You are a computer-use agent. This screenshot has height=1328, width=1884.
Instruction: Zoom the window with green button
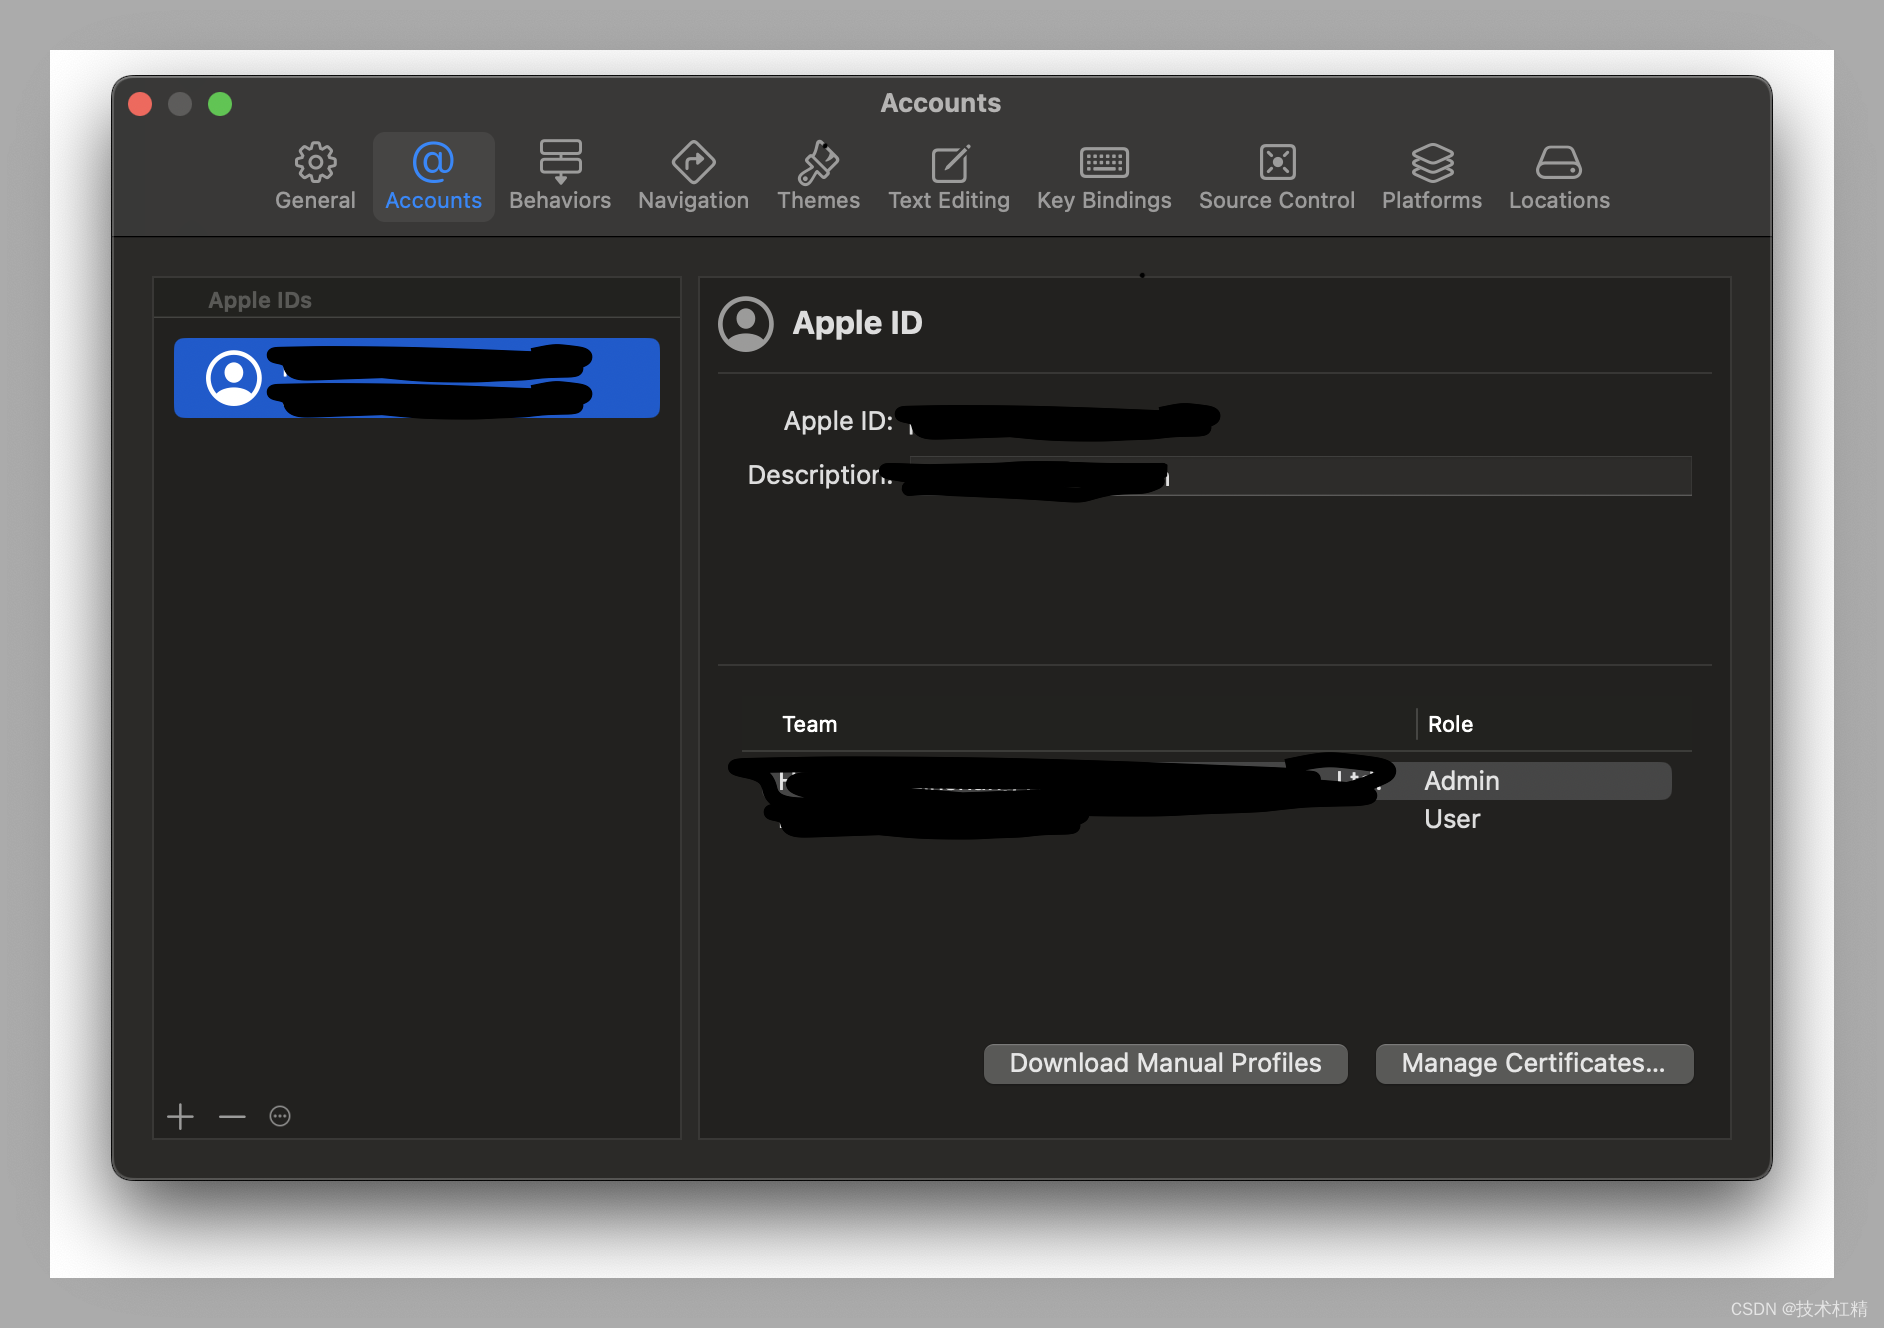(220, 104)
